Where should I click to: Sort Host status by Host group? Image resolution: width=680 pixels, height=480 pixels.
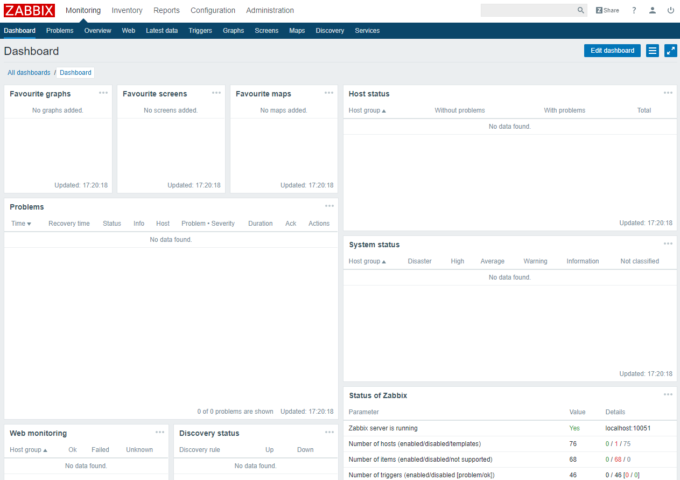(x=367, y=111)
